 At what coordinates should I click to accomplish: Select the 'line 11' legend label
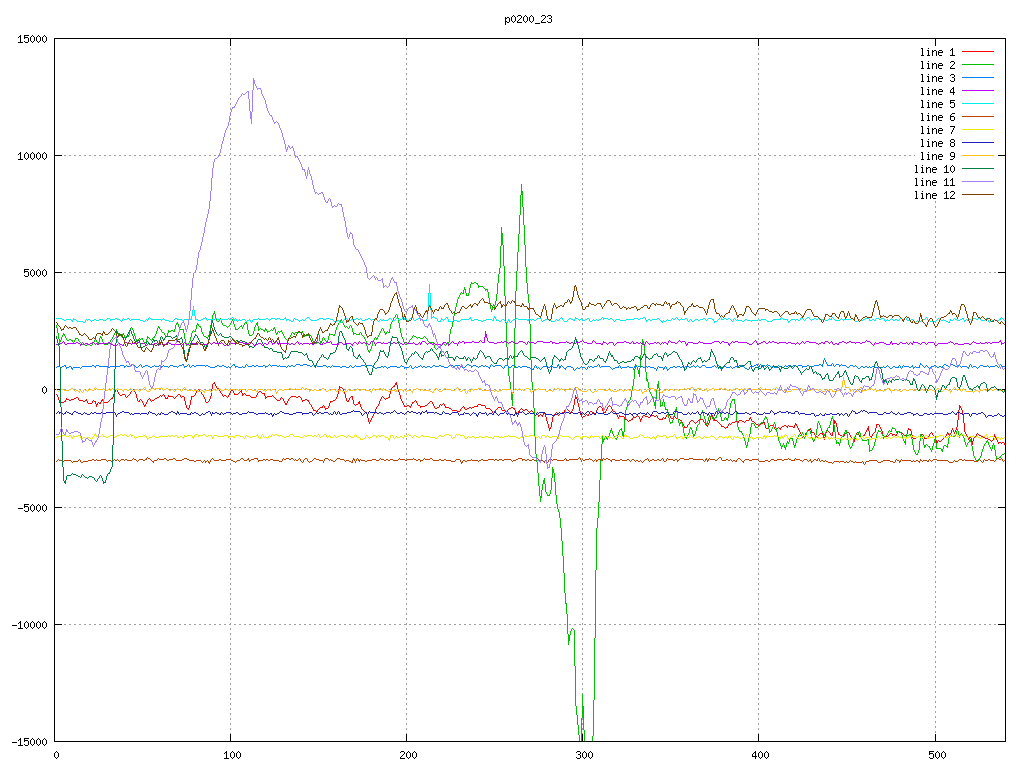934,182
